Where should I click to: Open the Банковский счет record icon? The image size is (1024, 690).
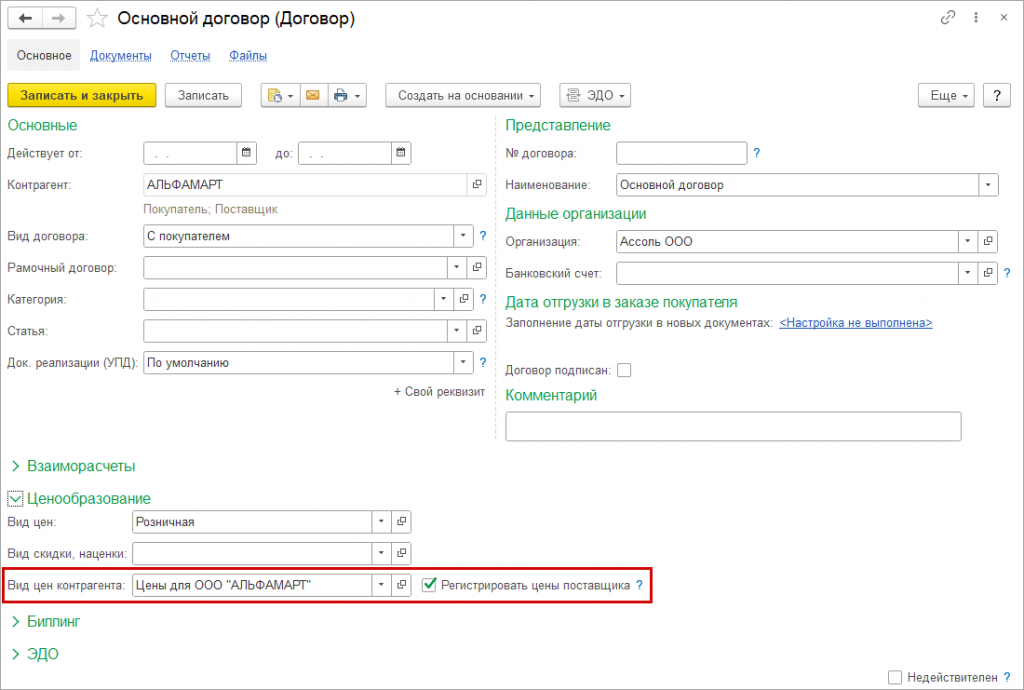coord(988,273)
